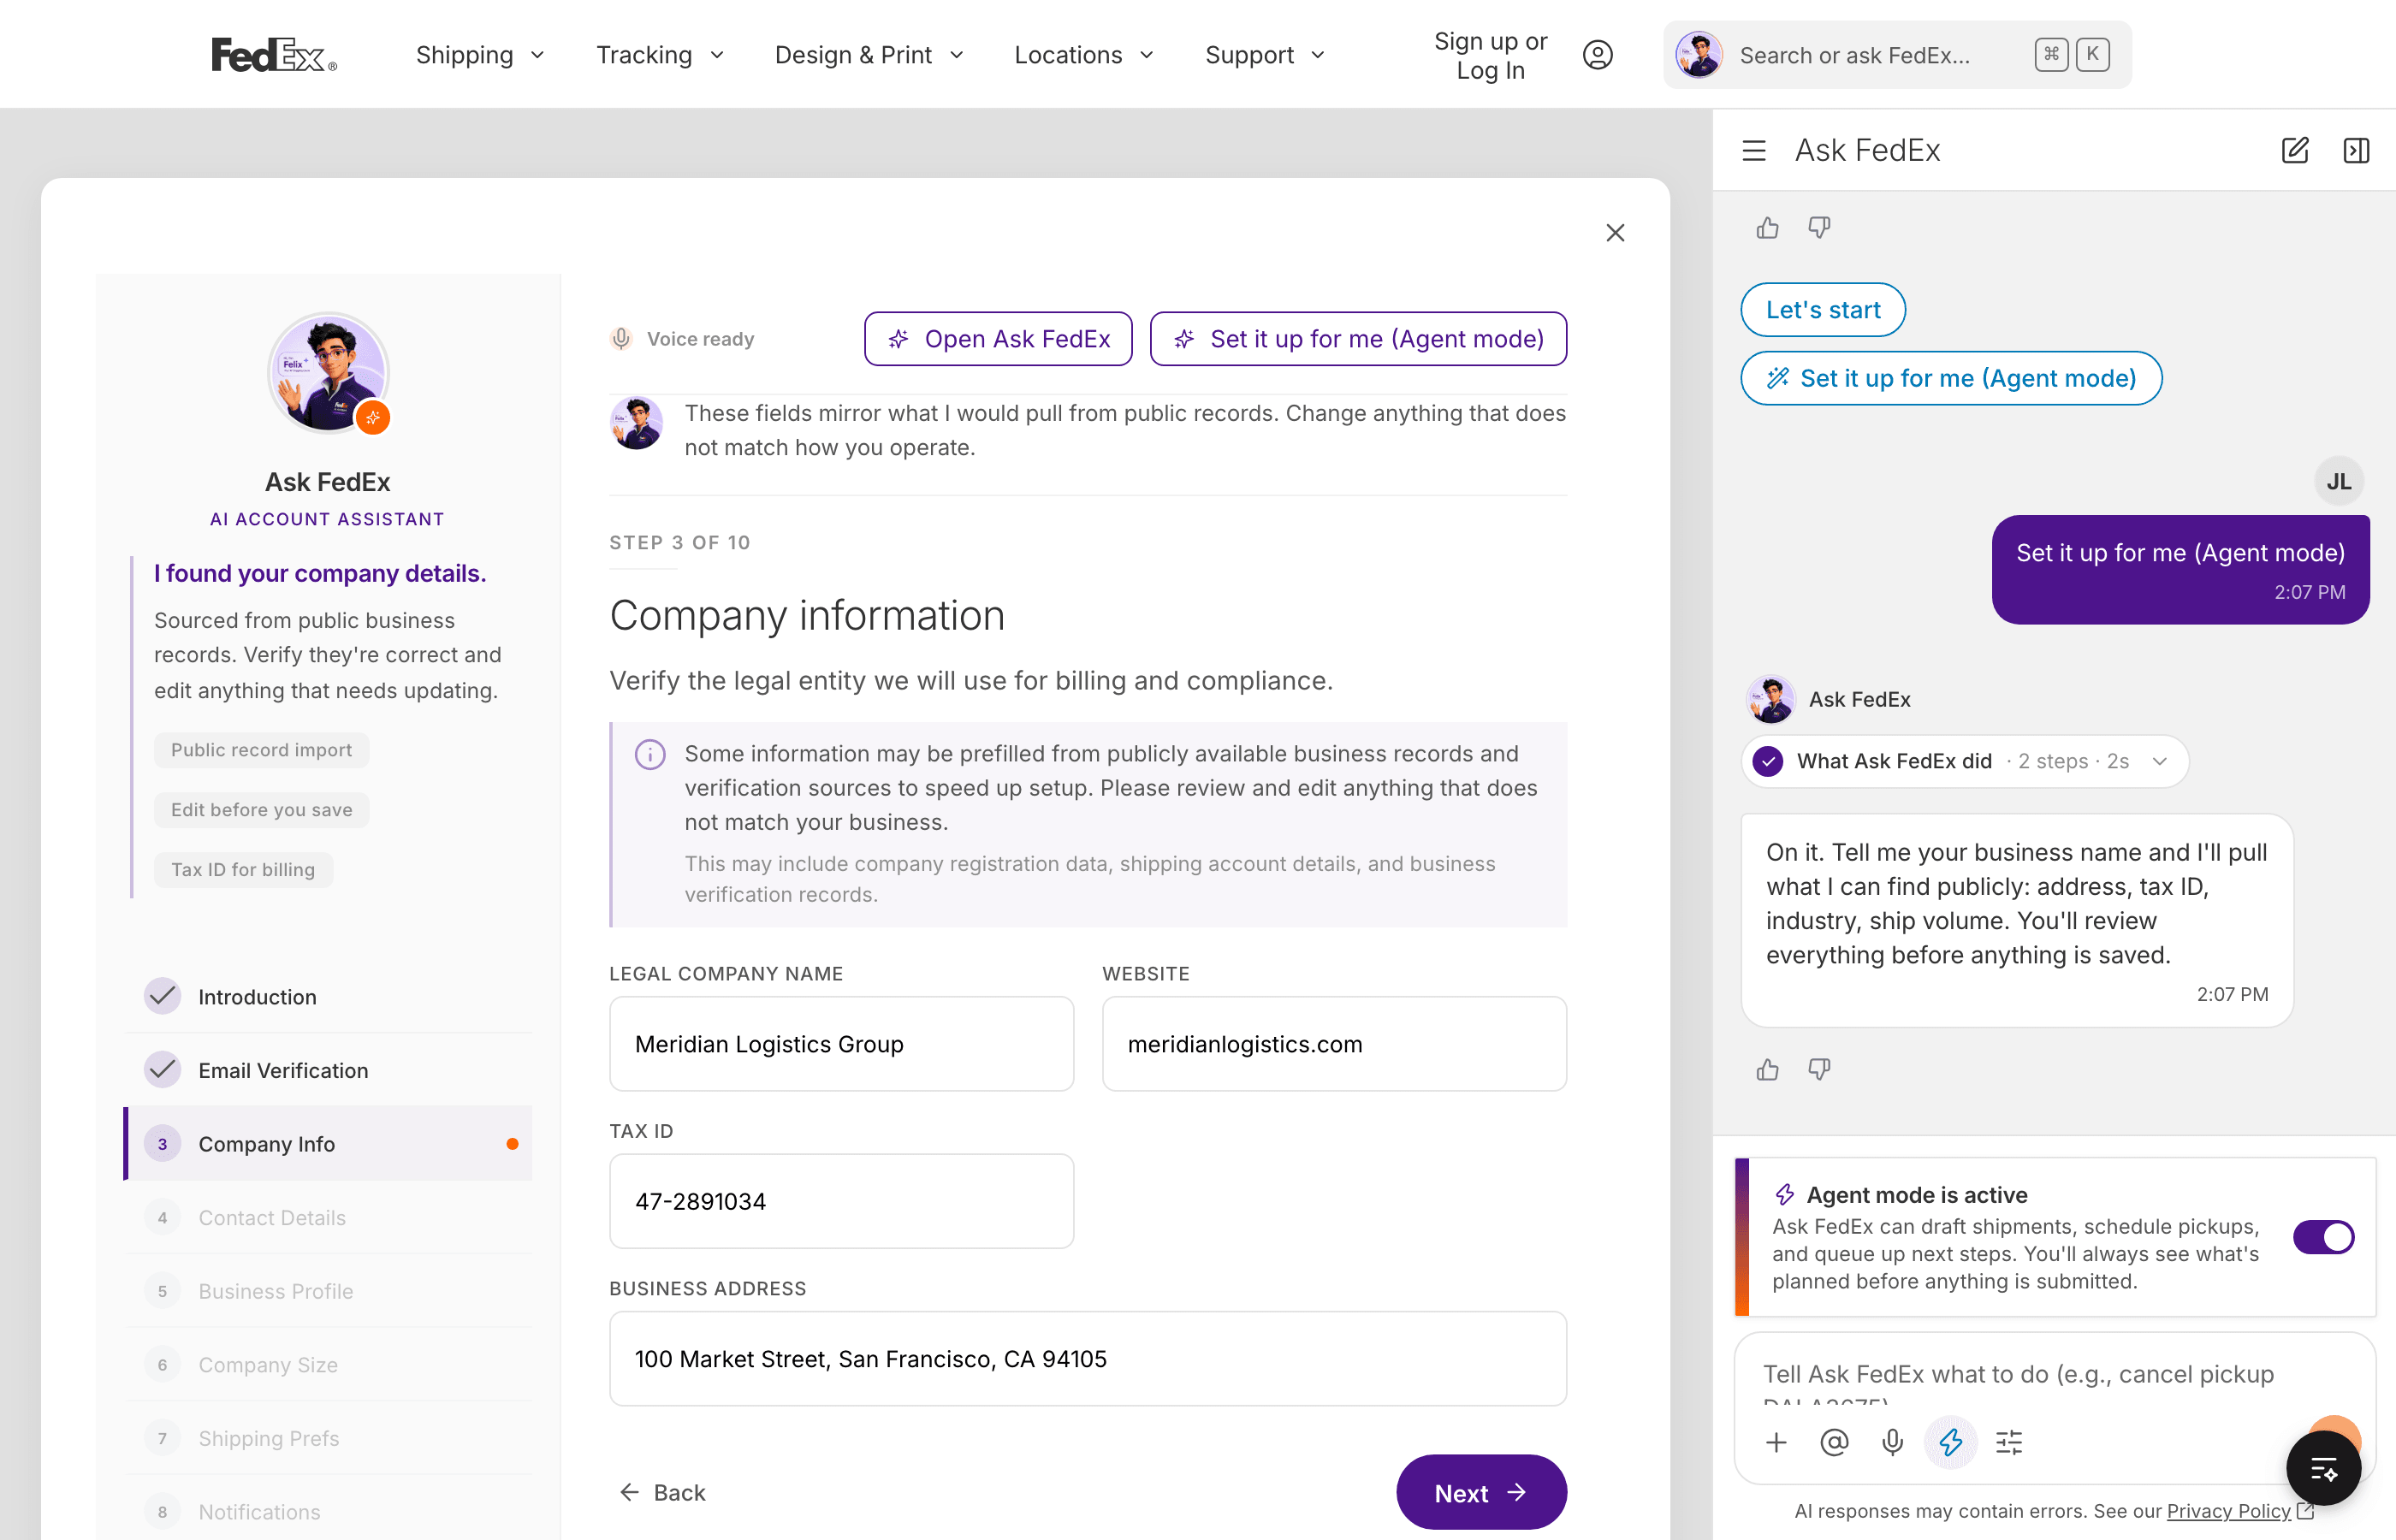Collapse the Ask FedEx side panel
Screen dimensions: 2396x1540
coord(2356,151)
